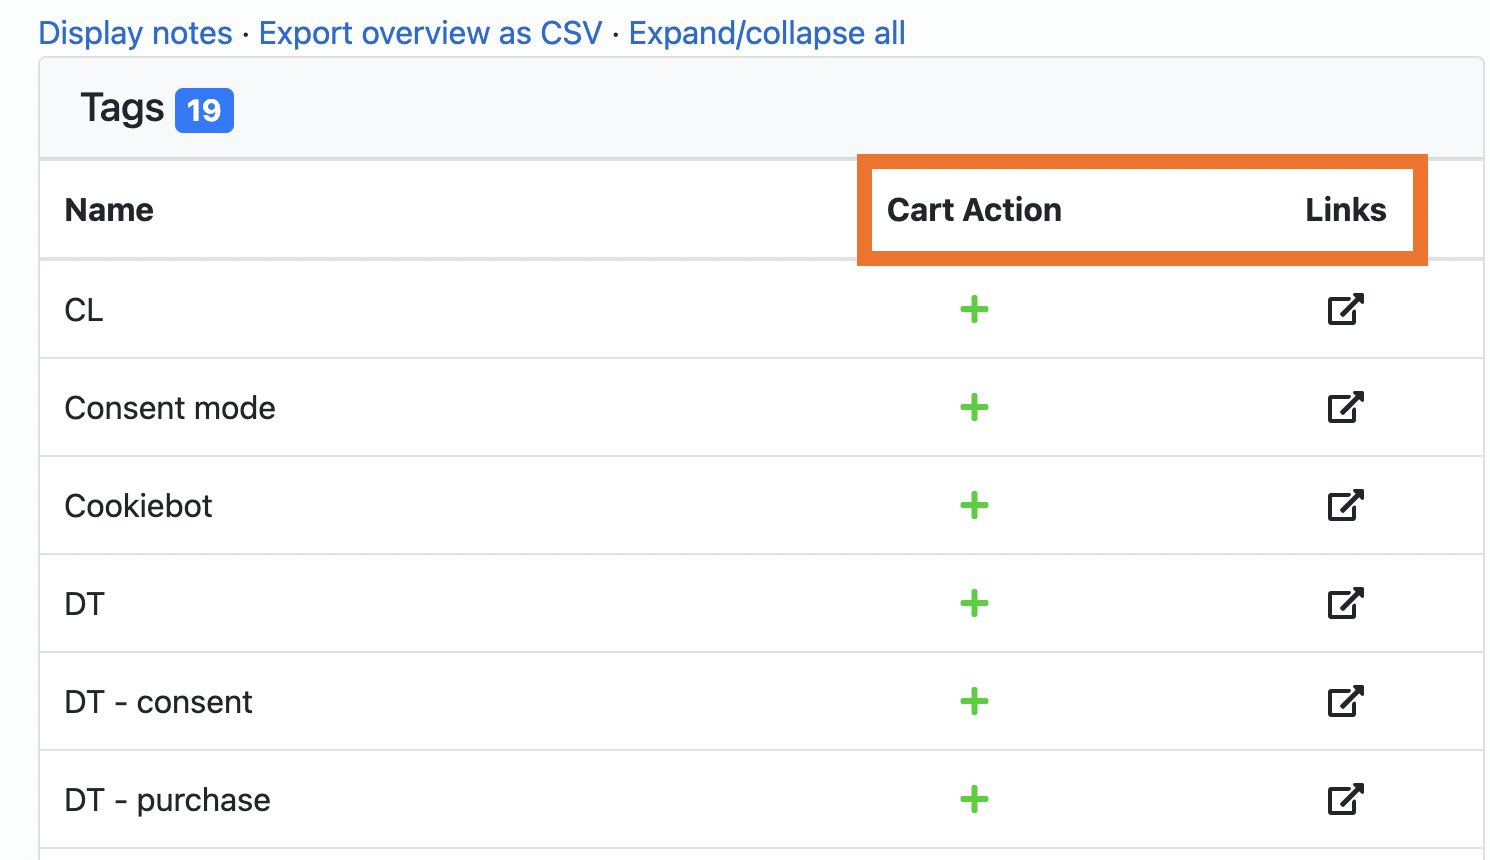Add CL tag to cart

[974, 309]
